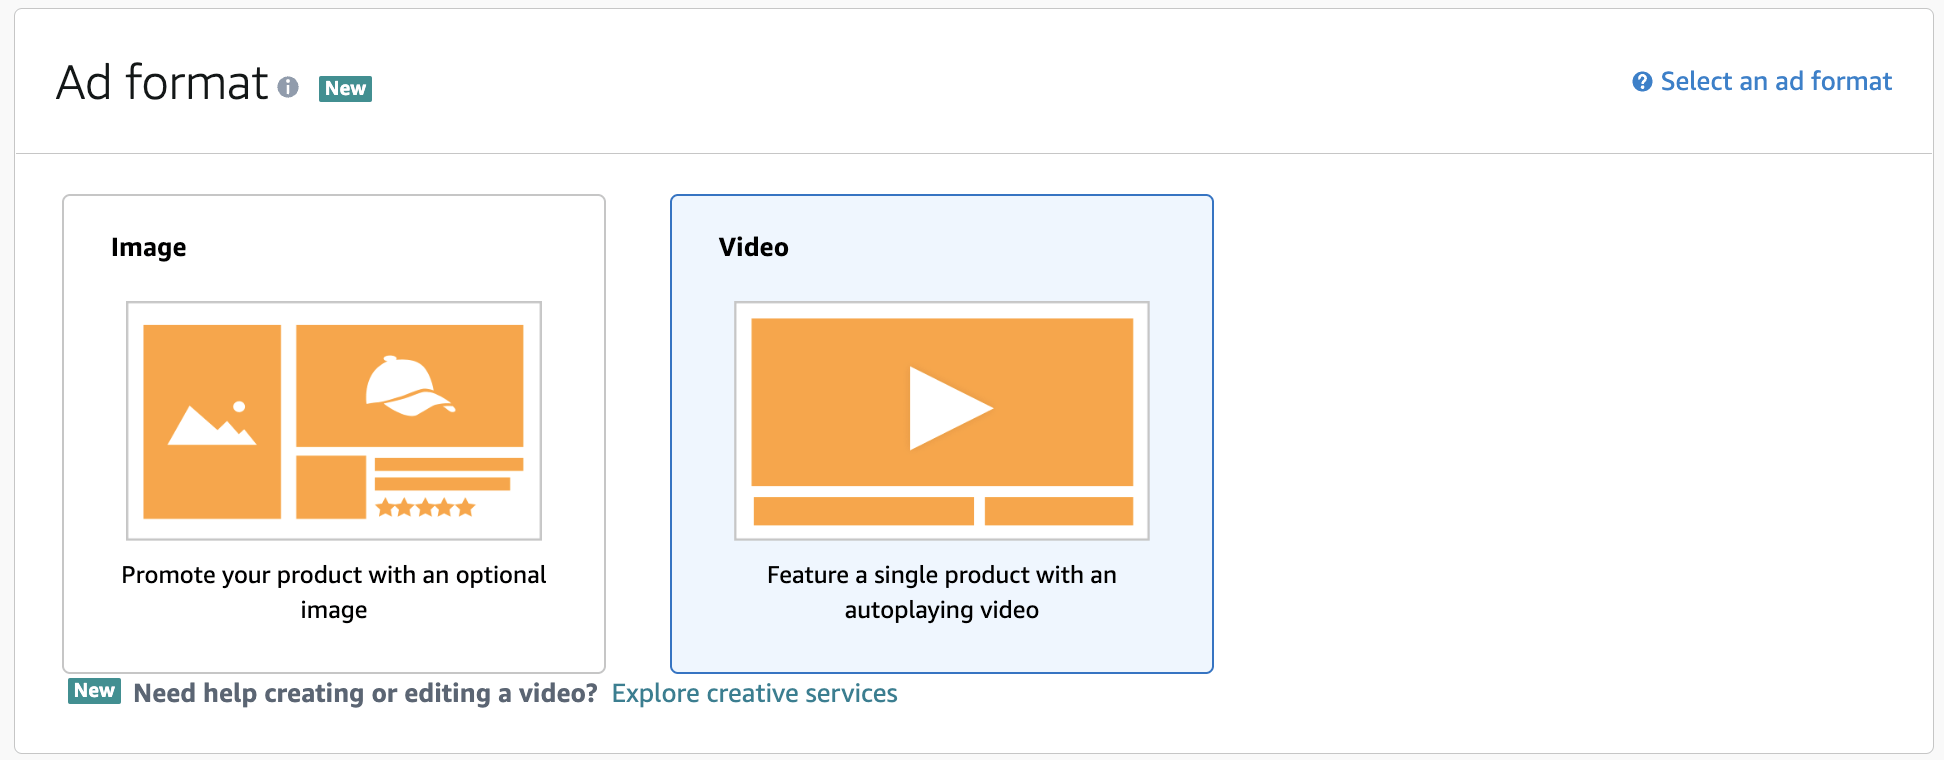Screen dimensions: 1944x760
Task: Click the play button in the Video preview
Action: pyautogui.click(x=950, y=410)
